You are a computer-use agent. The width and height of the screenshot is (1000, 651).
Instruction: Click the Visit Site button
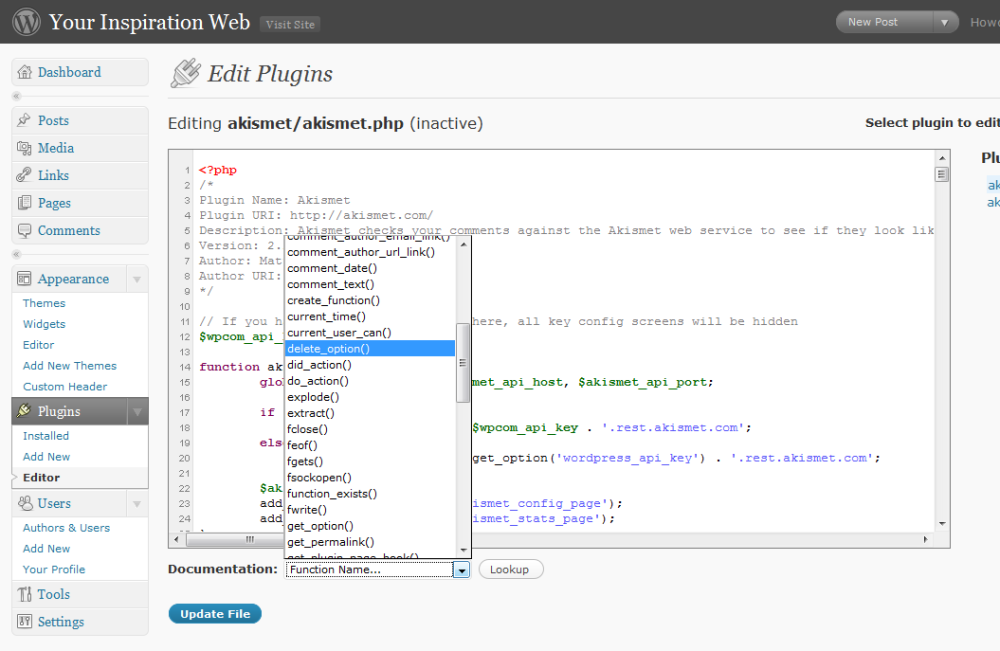click(290, 24)
